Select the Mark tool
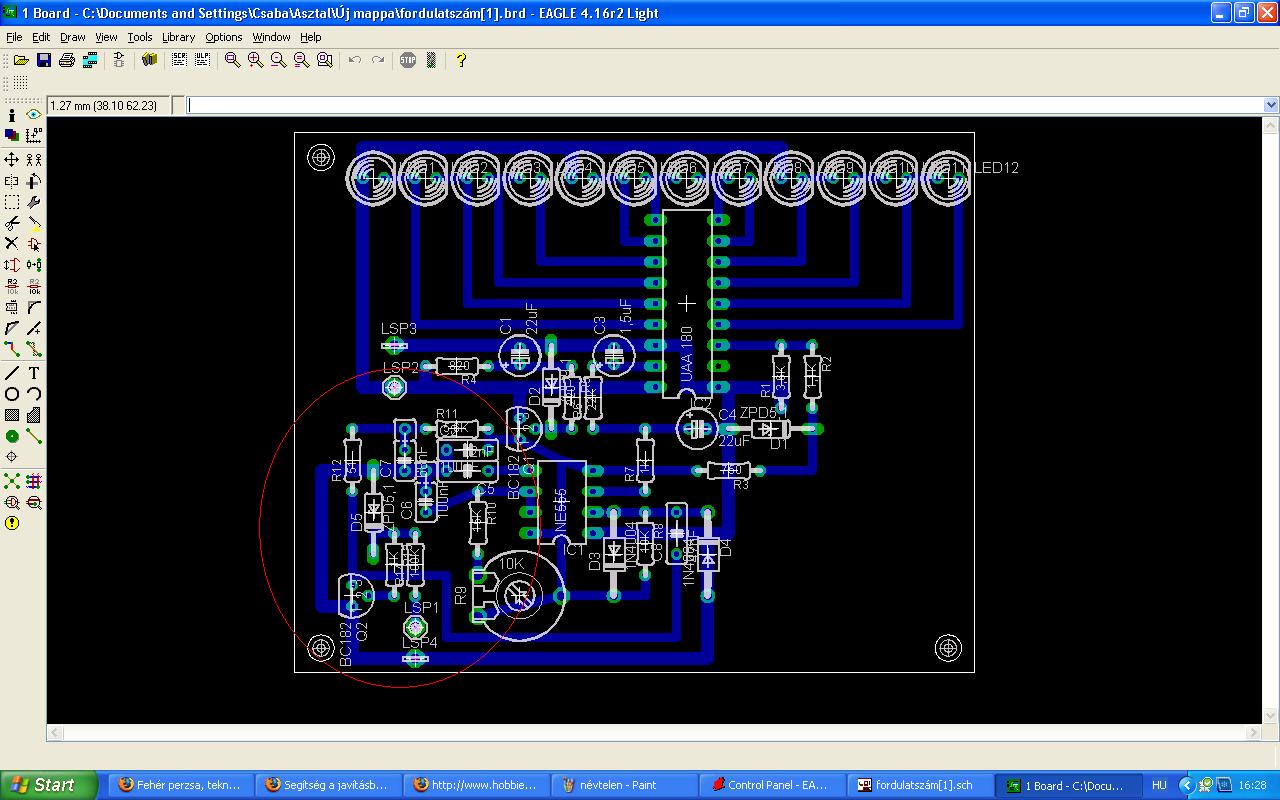This screenshot has width=1280, height=800. point(34,135)
